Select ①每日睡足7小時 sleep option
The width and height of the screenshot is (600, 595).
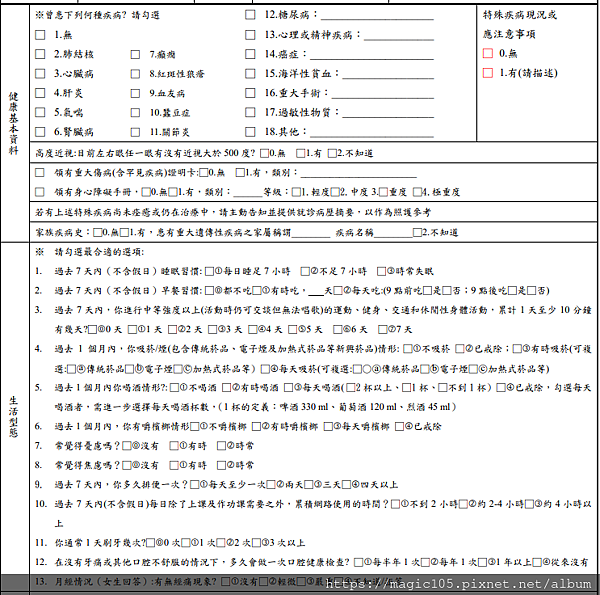coord(209,272)
